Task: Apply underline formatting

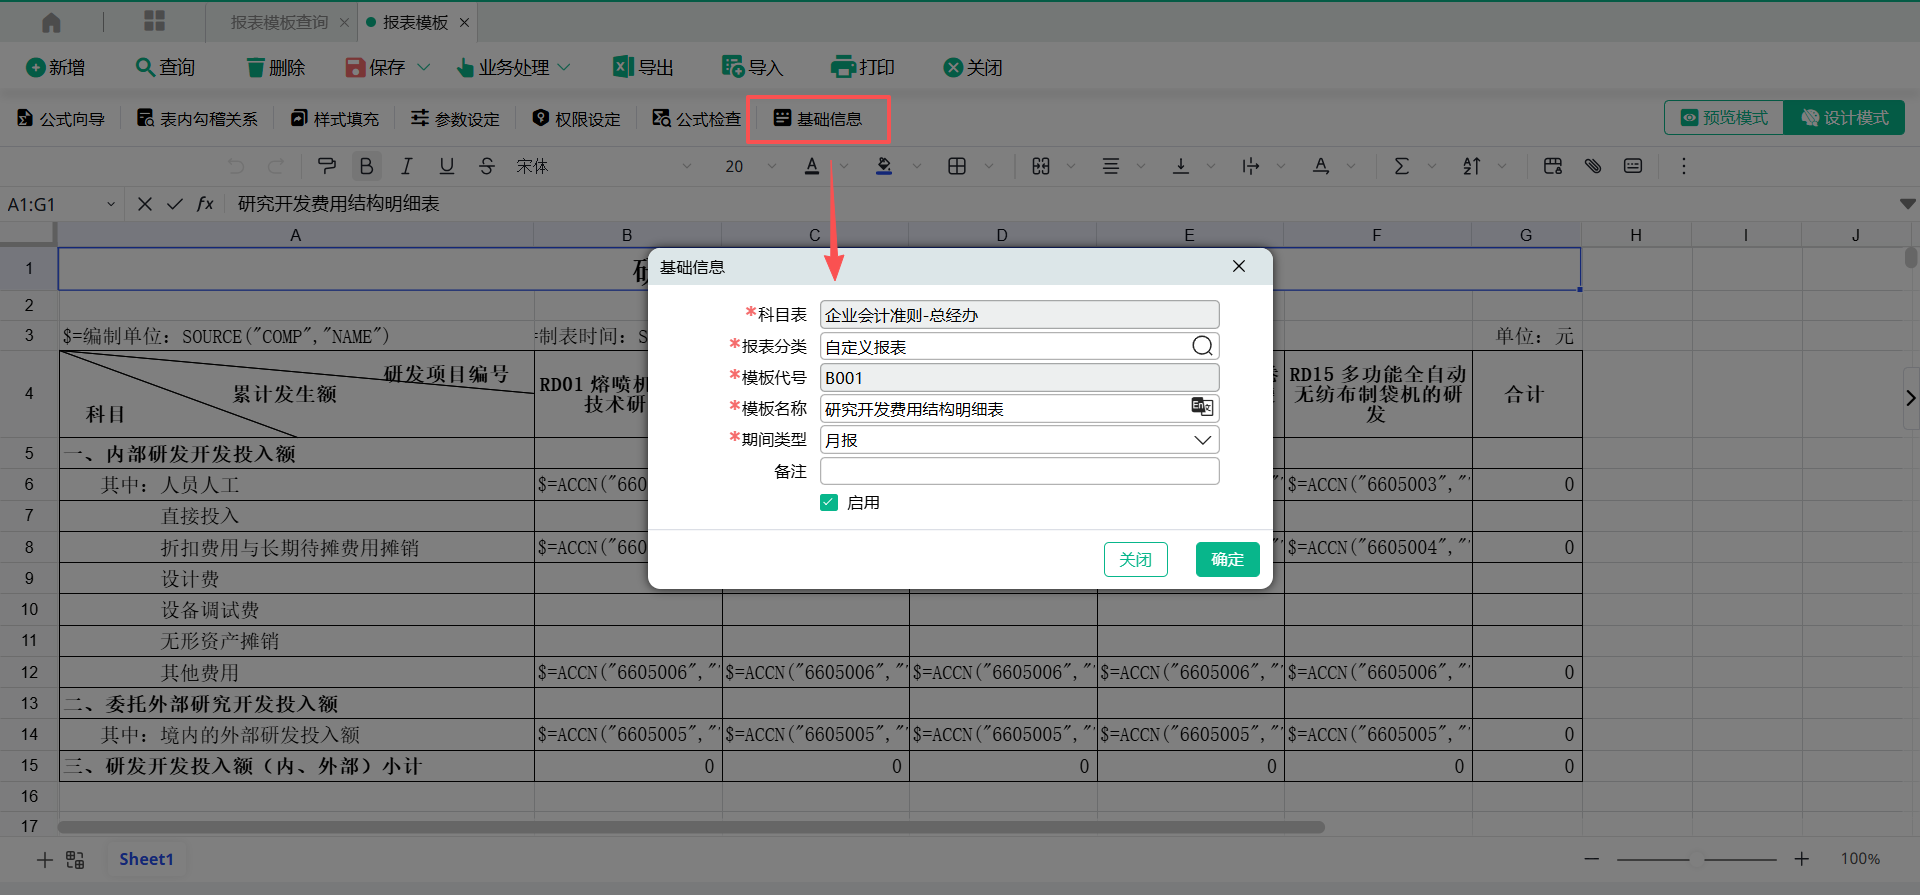Action: (446, 166)
